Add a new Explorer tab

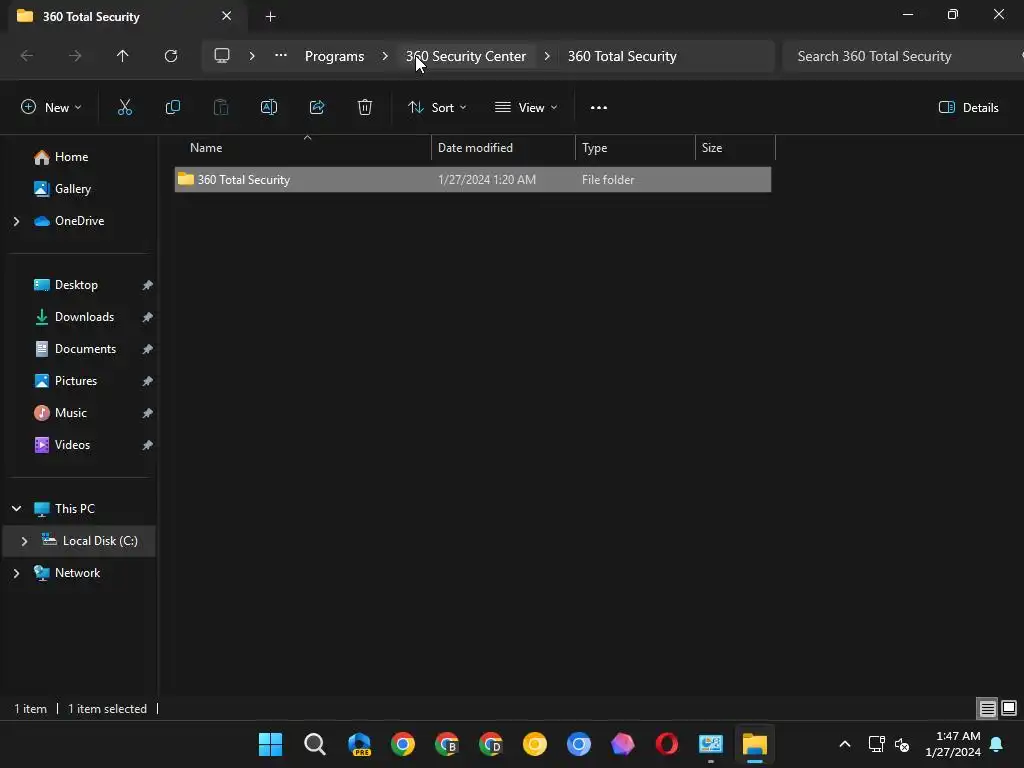(270, 16)
